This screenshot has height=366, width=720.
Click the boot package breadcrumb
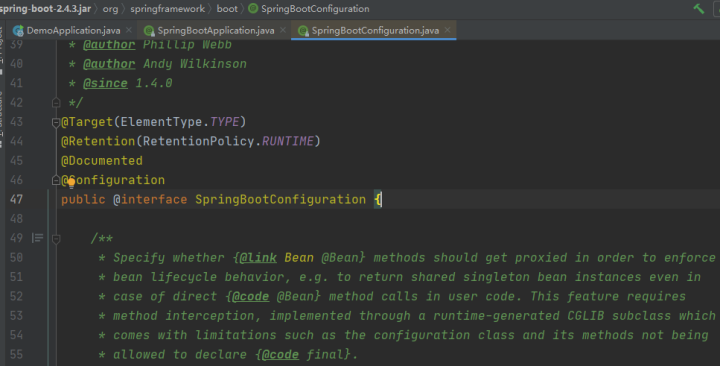[227, 9]
